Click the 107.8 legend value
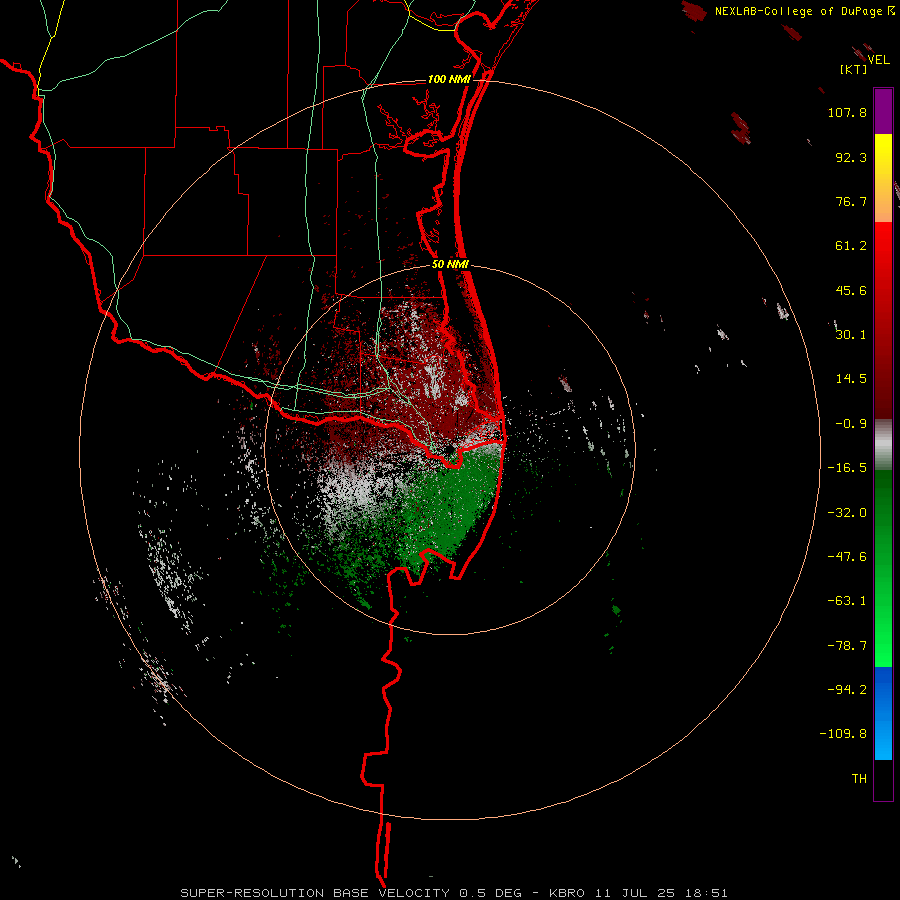Image resolution: width=900 pixels, height=900 pixels. 847,112
